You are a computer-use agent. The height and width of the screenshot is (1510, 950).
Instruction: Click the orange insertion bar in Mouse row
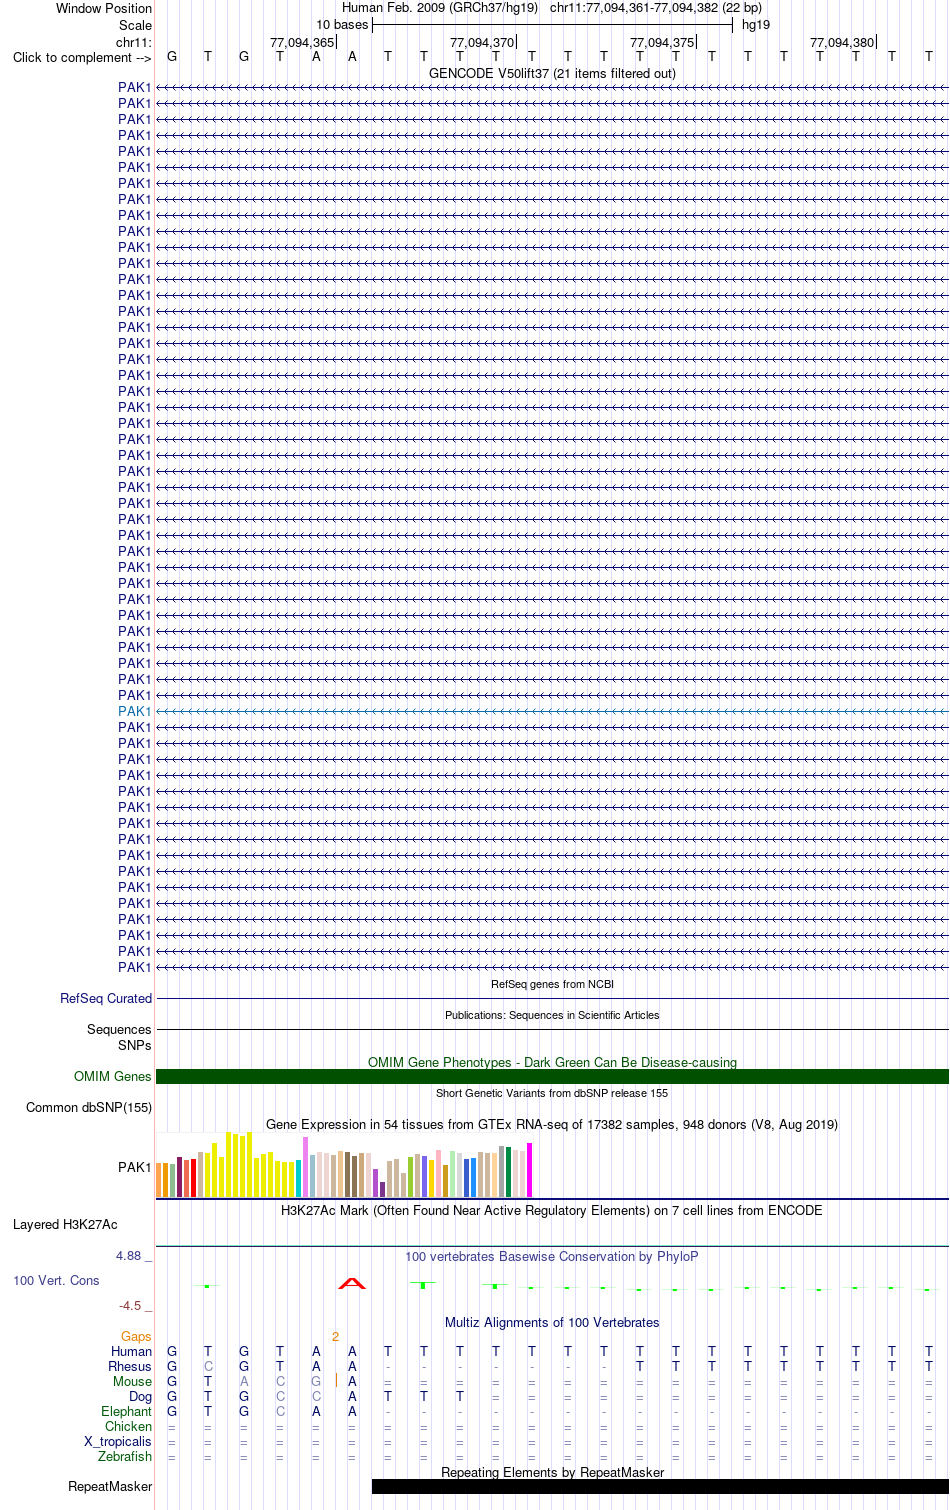pos(336,1381)
